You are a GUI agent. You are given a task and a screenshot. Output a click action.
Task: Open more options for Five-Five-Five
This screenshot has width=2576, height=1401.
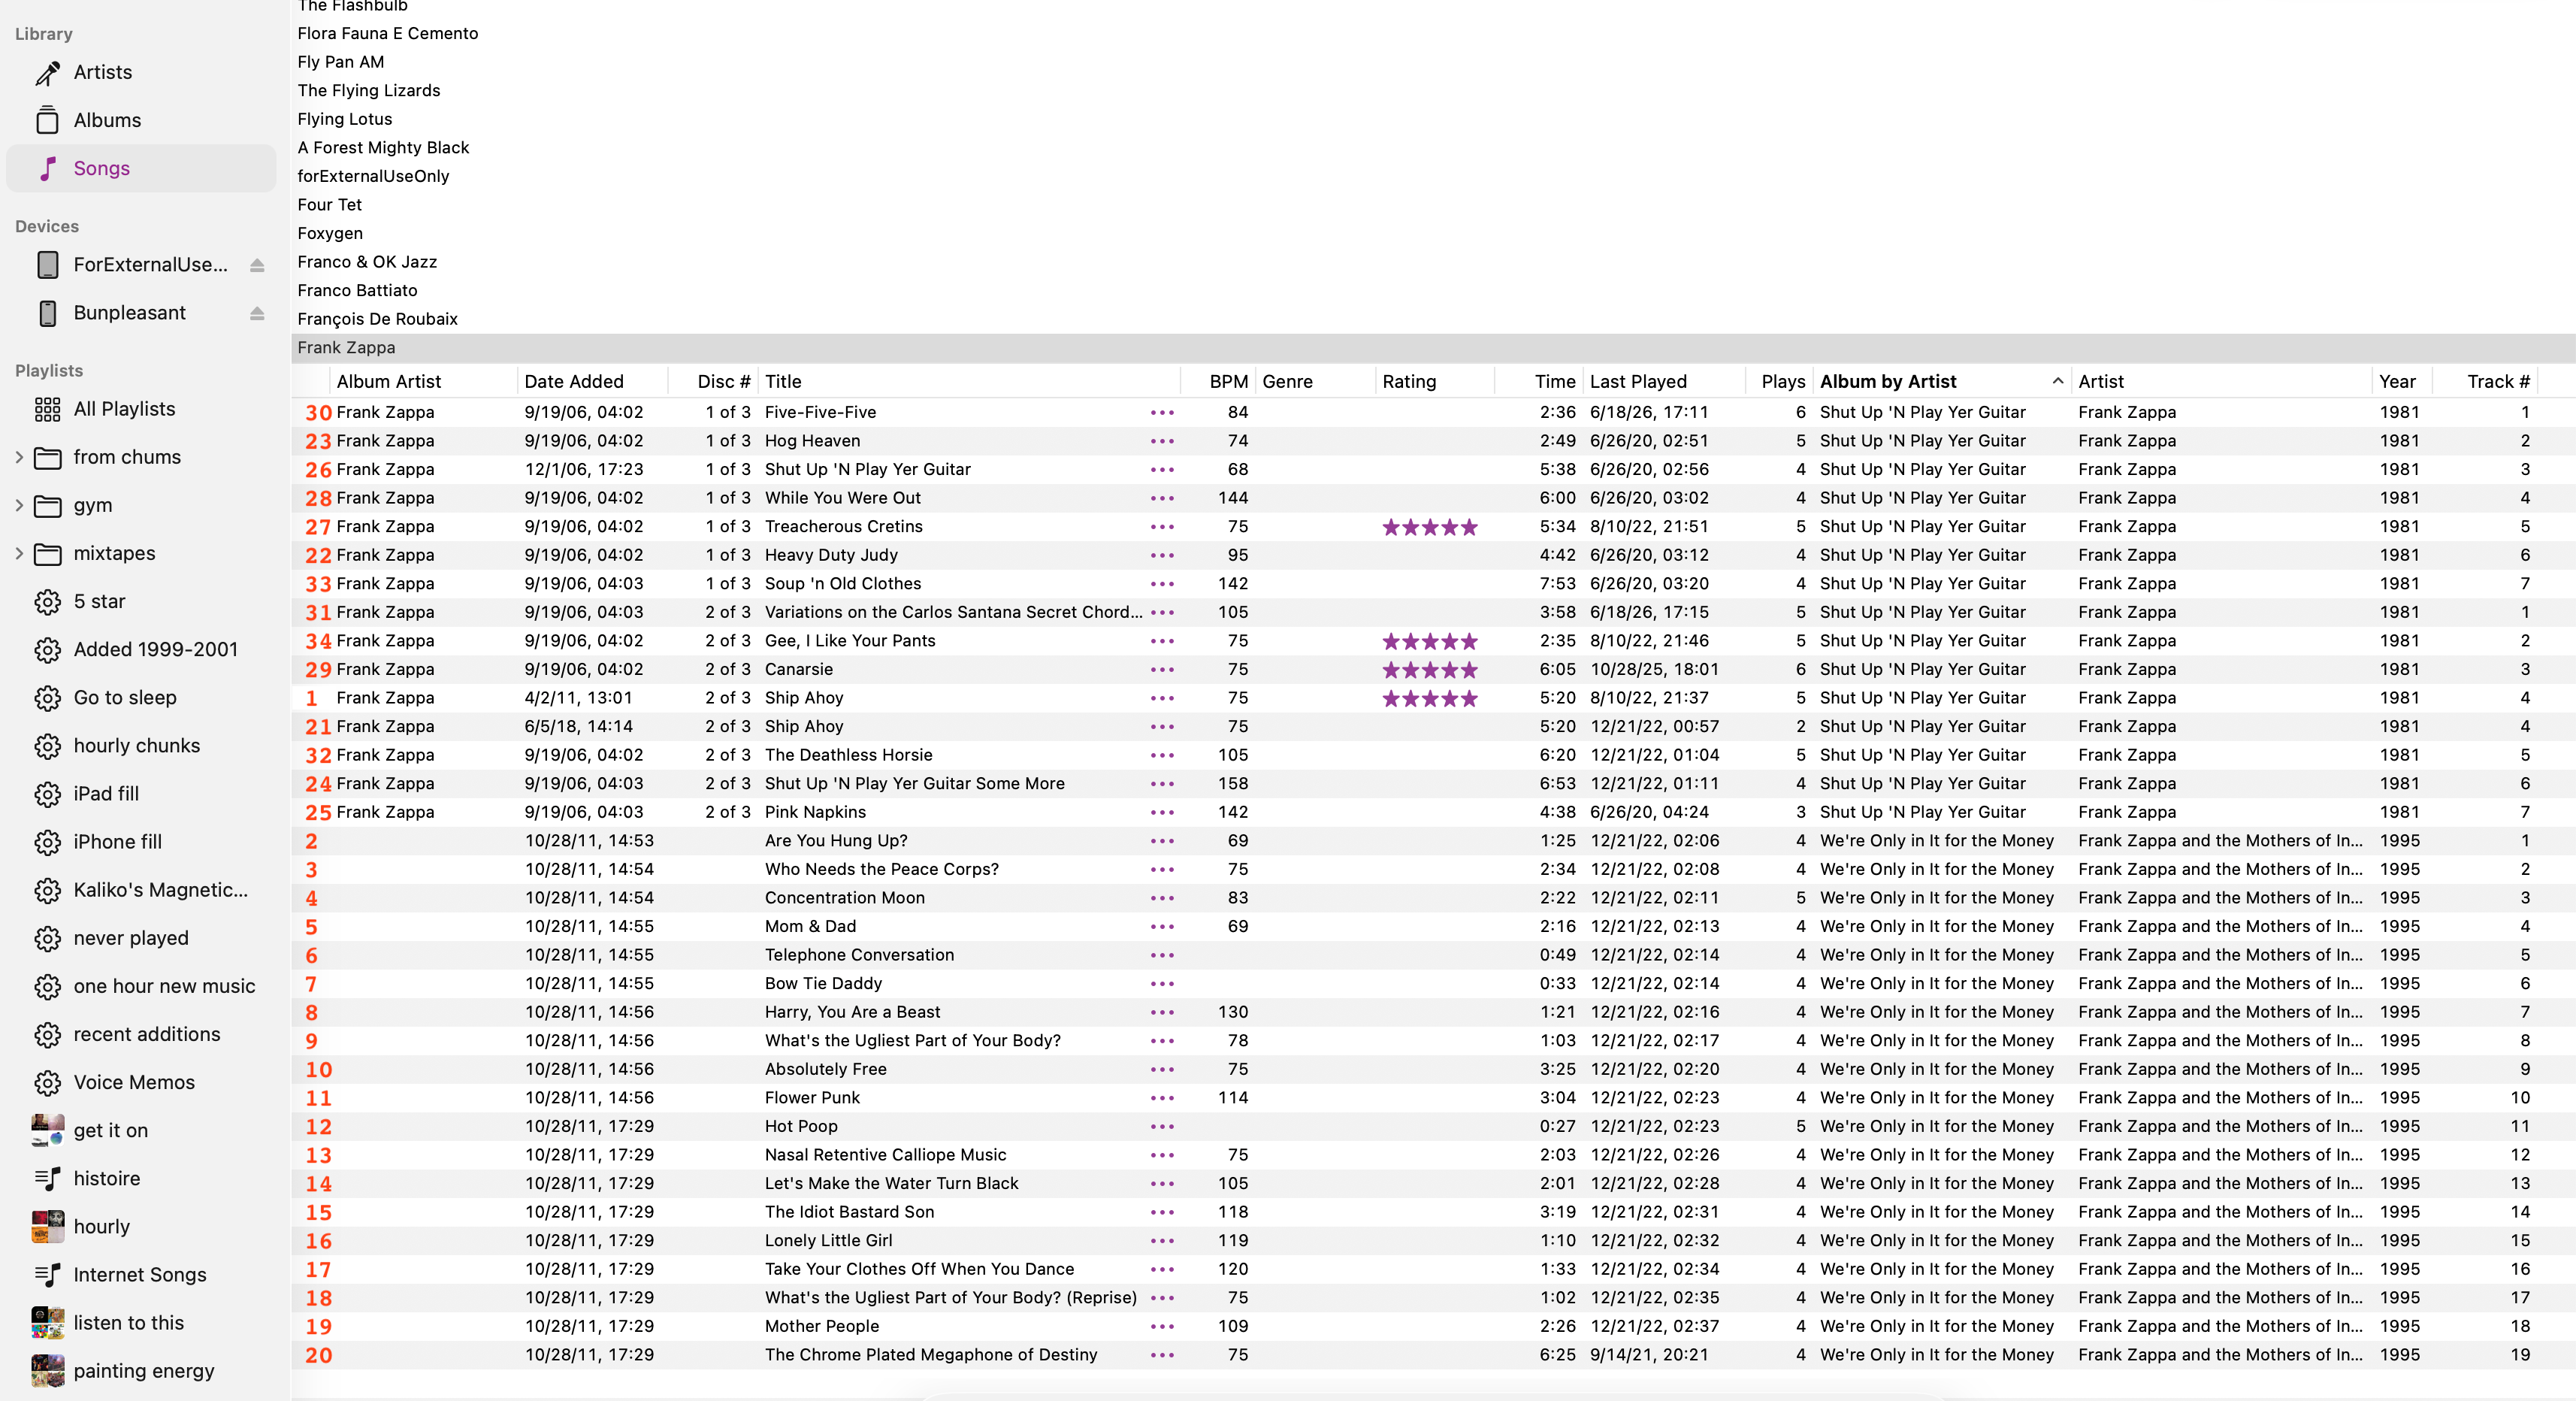point(1162,412)
